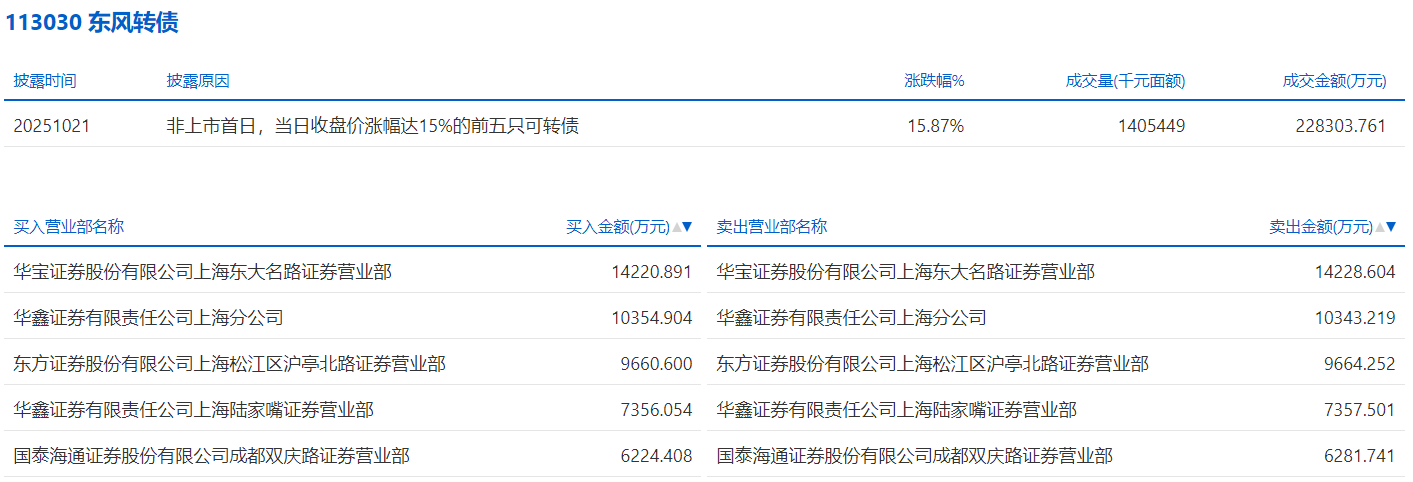Click the 成交金额(万元) column header
This screenshot has width=1413, height=482.
[1334, 81]
